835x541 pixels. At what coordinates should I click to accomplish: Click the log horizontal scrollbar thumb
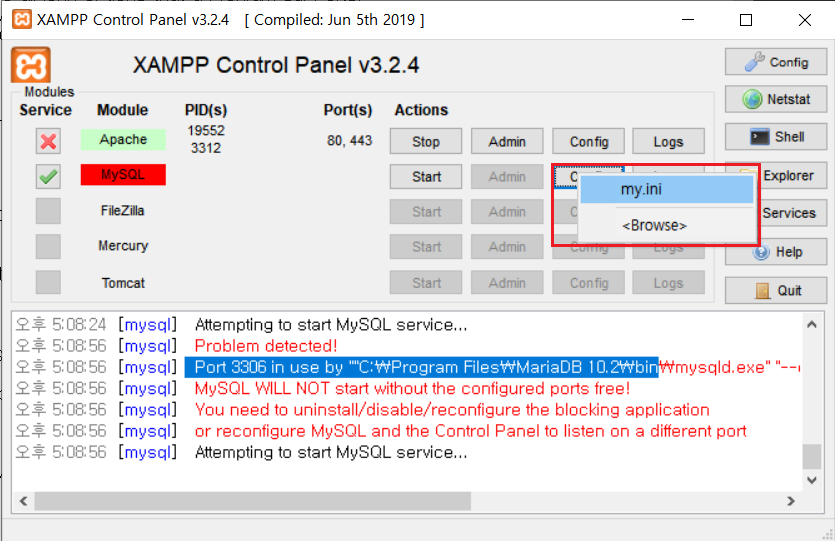point(252,501)
